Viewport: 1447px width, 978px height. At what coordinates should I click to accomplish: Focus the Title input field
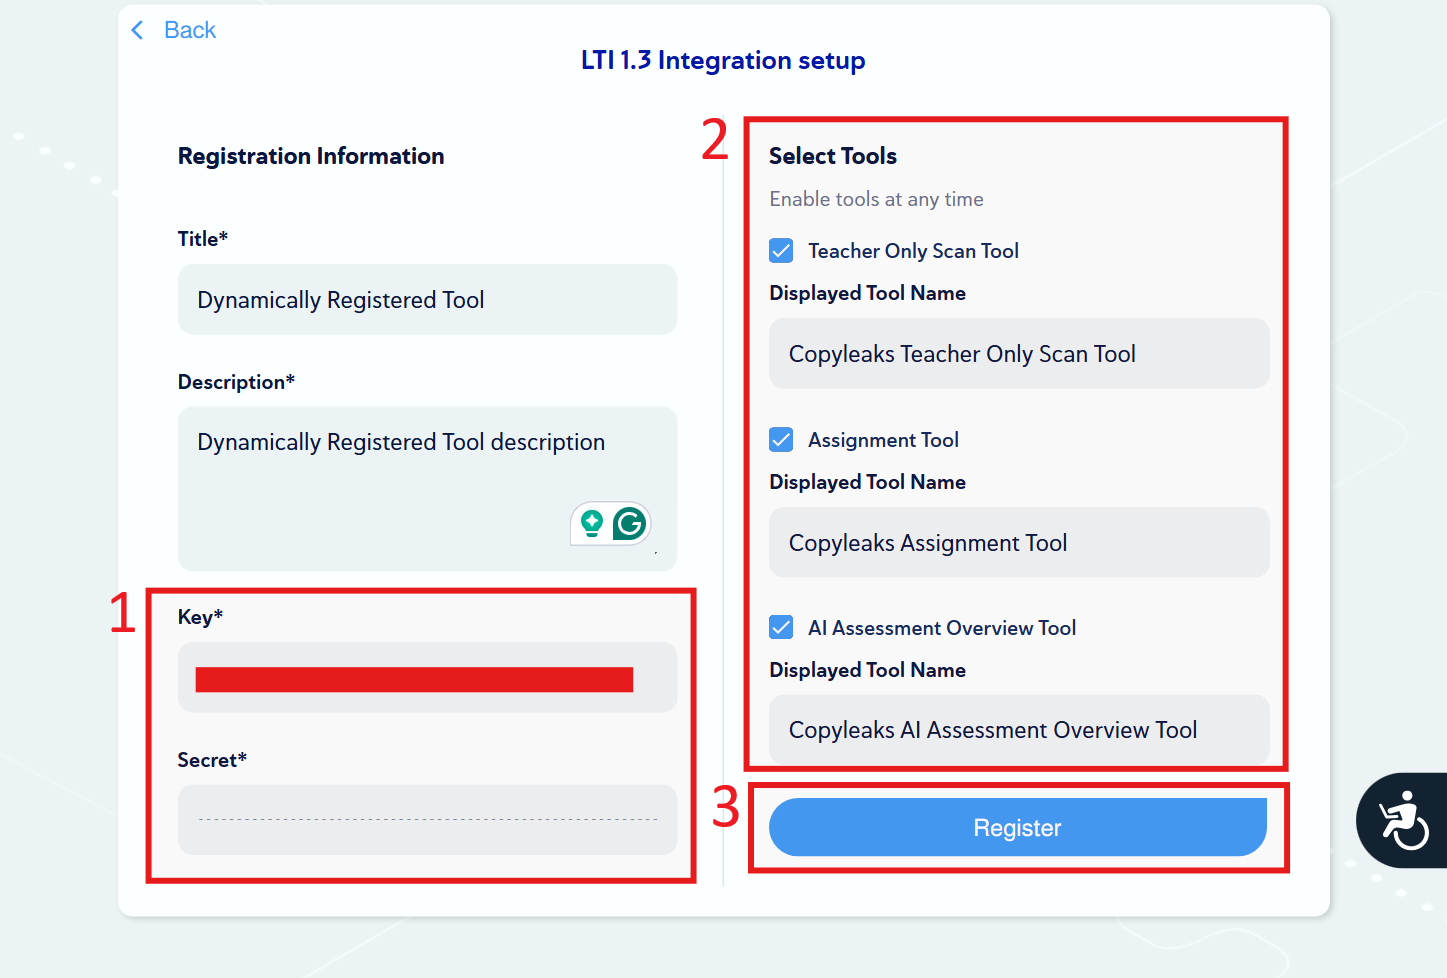tap(427, 299)
